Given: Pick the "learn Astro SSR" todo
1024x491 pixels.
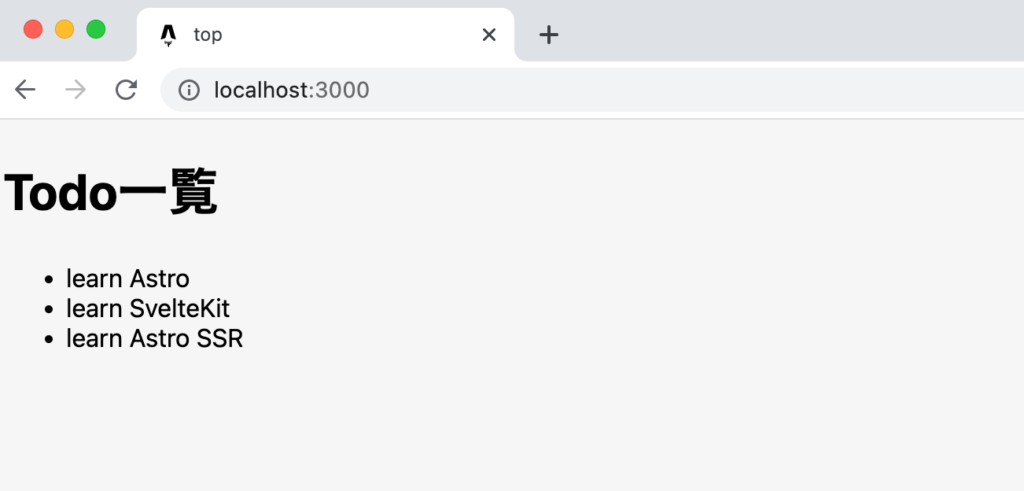Looking at the screenshot, I should point(155,338).
